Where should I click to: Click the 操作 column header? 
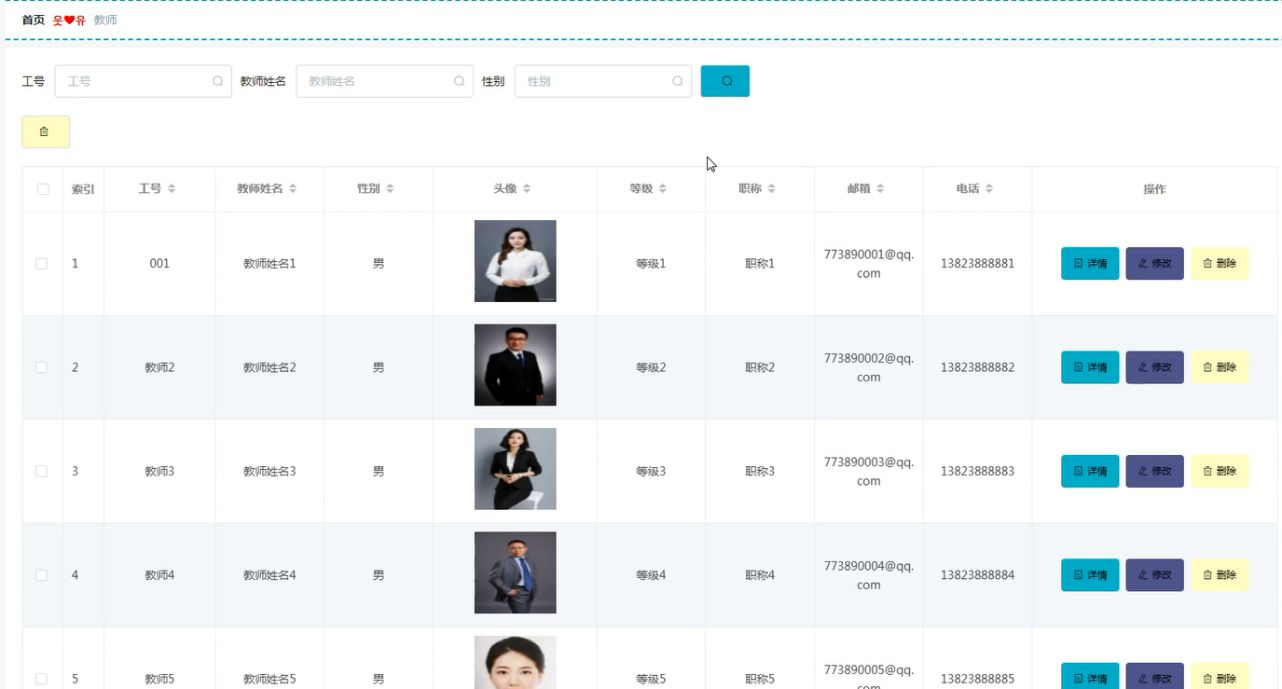pos(1154,189)
